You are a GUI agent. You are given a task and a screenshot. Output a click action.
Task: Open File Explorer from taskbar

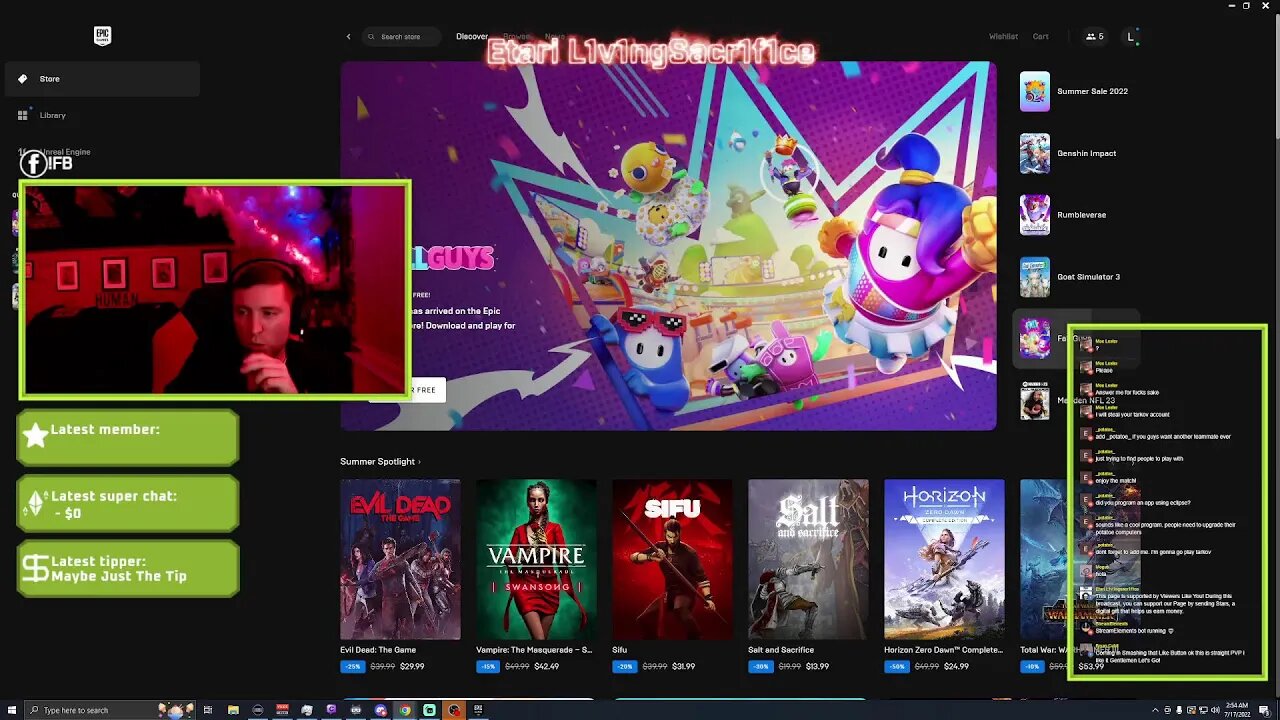233,710
